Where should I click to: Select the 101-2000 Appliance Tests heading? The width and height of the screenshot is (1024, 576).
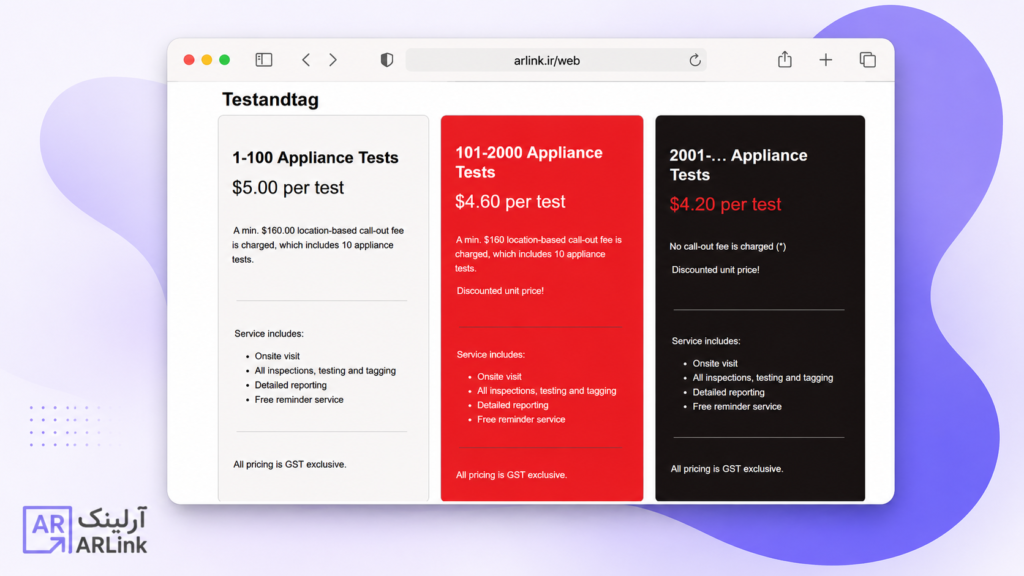(529, 162)
